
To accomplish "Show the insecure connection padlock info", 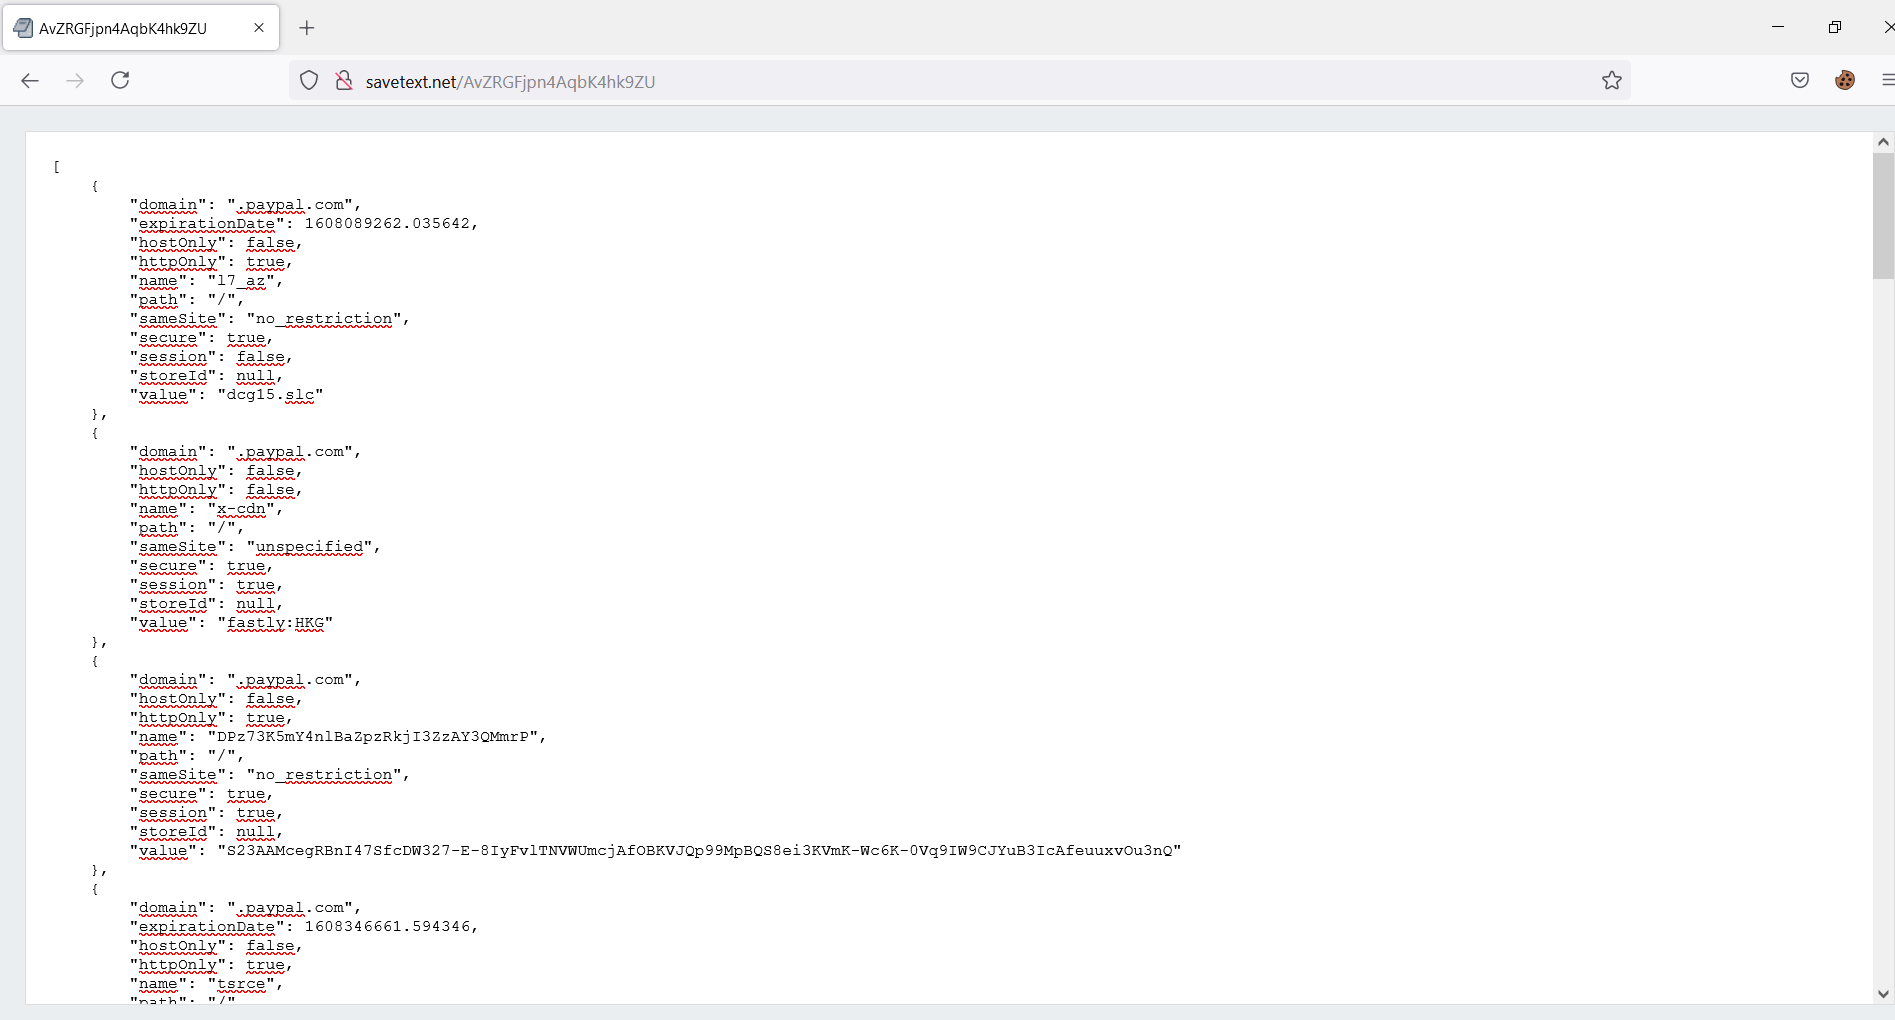I will (x=344, y=81).
